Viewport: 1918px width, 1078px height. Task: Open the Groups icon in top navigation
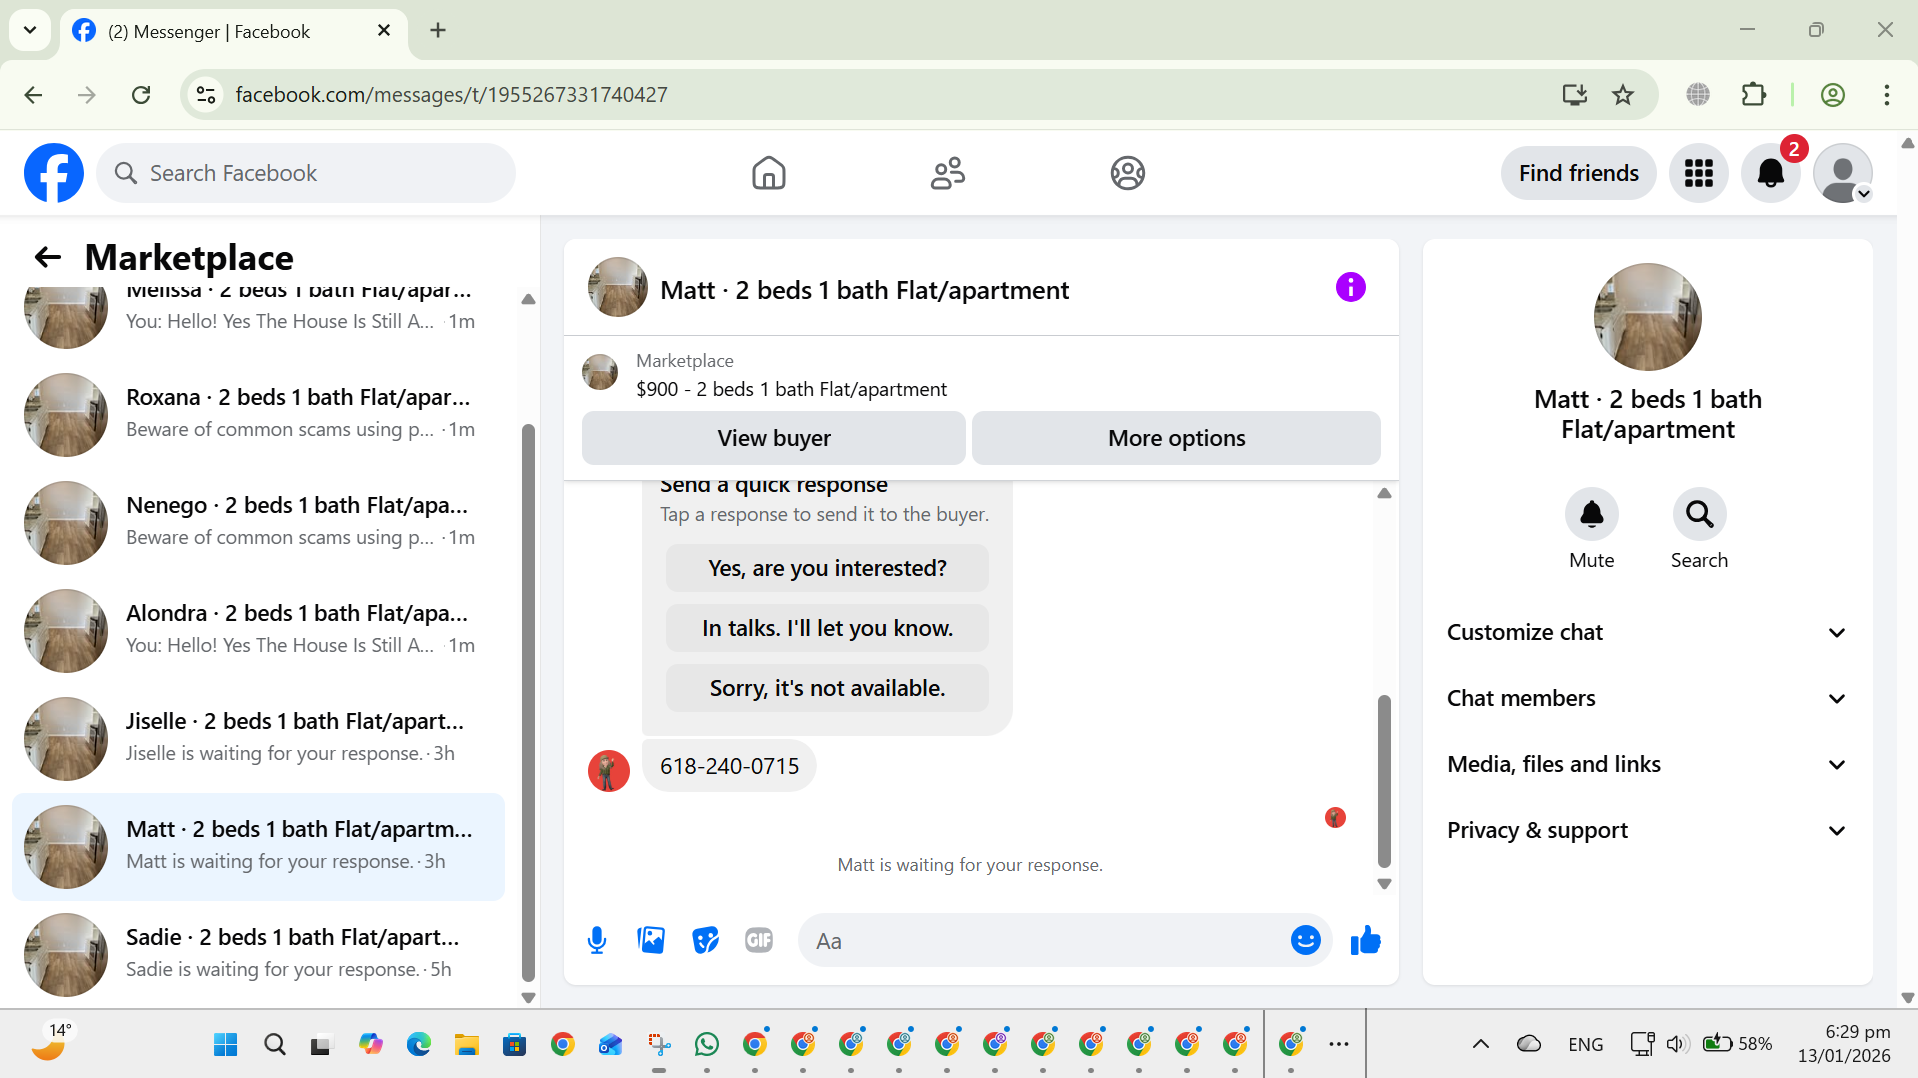coord(1127,173)
